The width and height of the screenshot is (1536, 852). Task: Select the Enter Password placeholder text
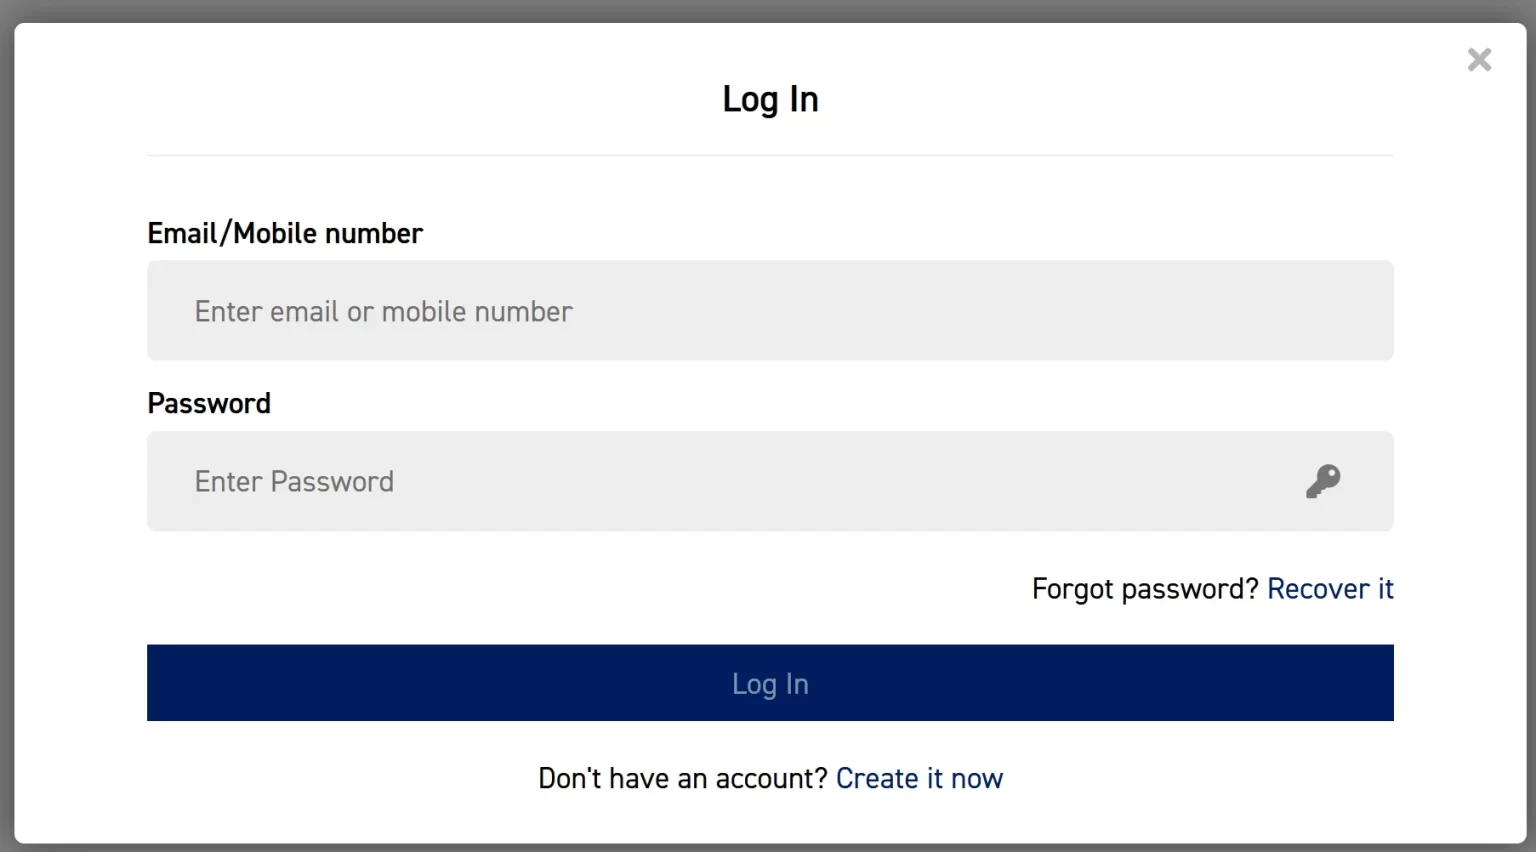point(294,482)
